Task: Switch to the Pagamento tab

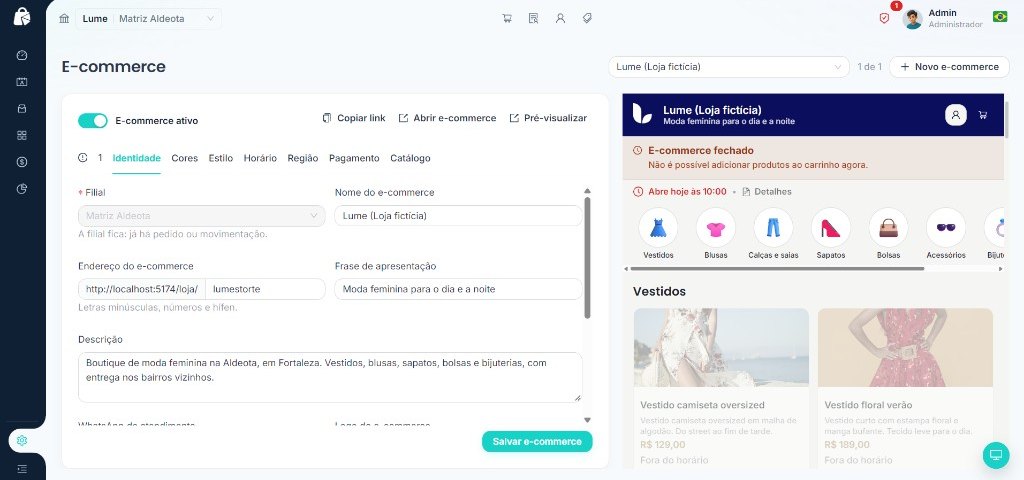Action: pyautogui.click(x=354, y=158)
